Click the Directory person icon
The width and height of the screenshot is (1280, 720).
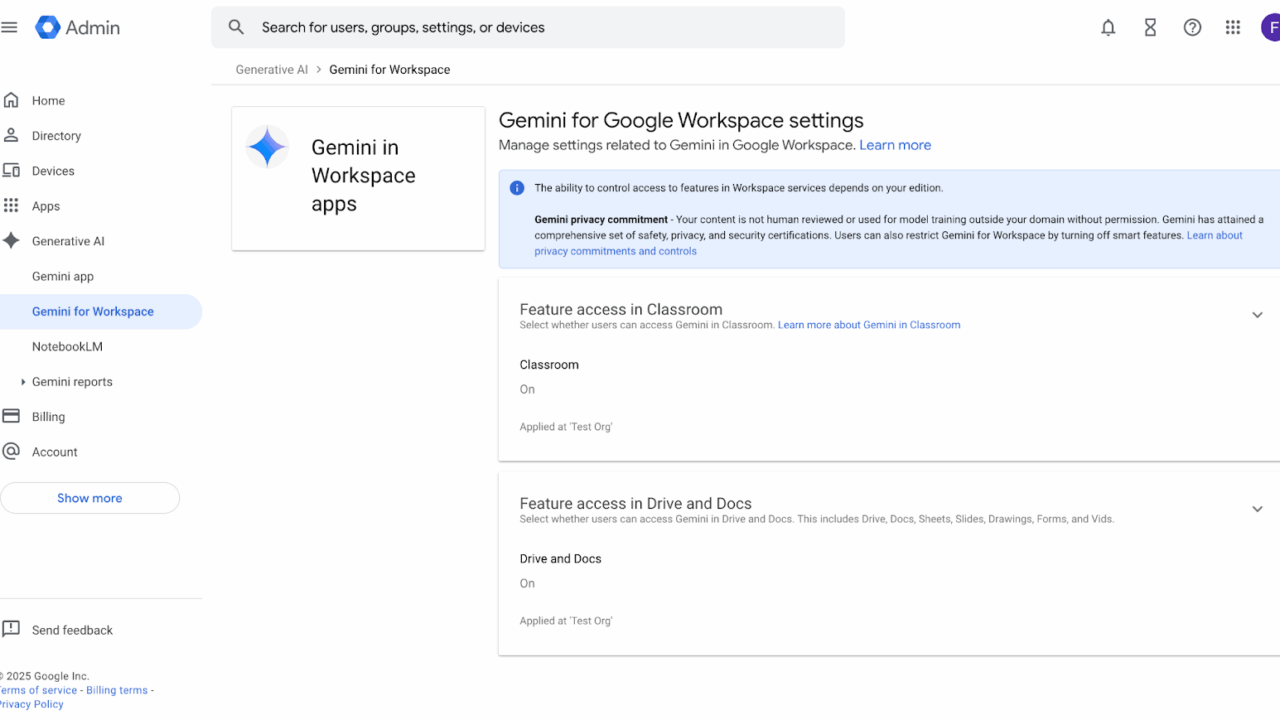pyautogui.click(x=11, y=135)
